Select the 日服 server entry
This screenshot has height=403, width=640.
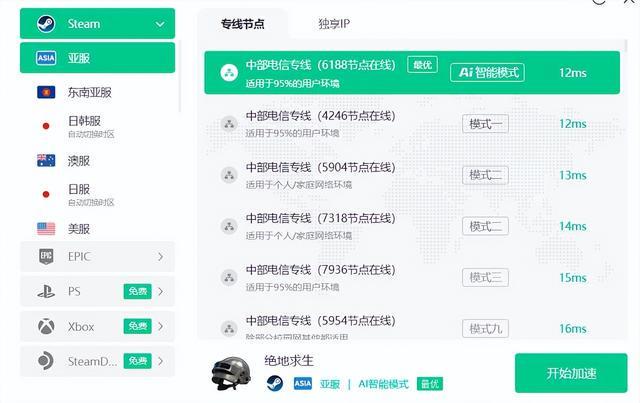tap(97, 194)
